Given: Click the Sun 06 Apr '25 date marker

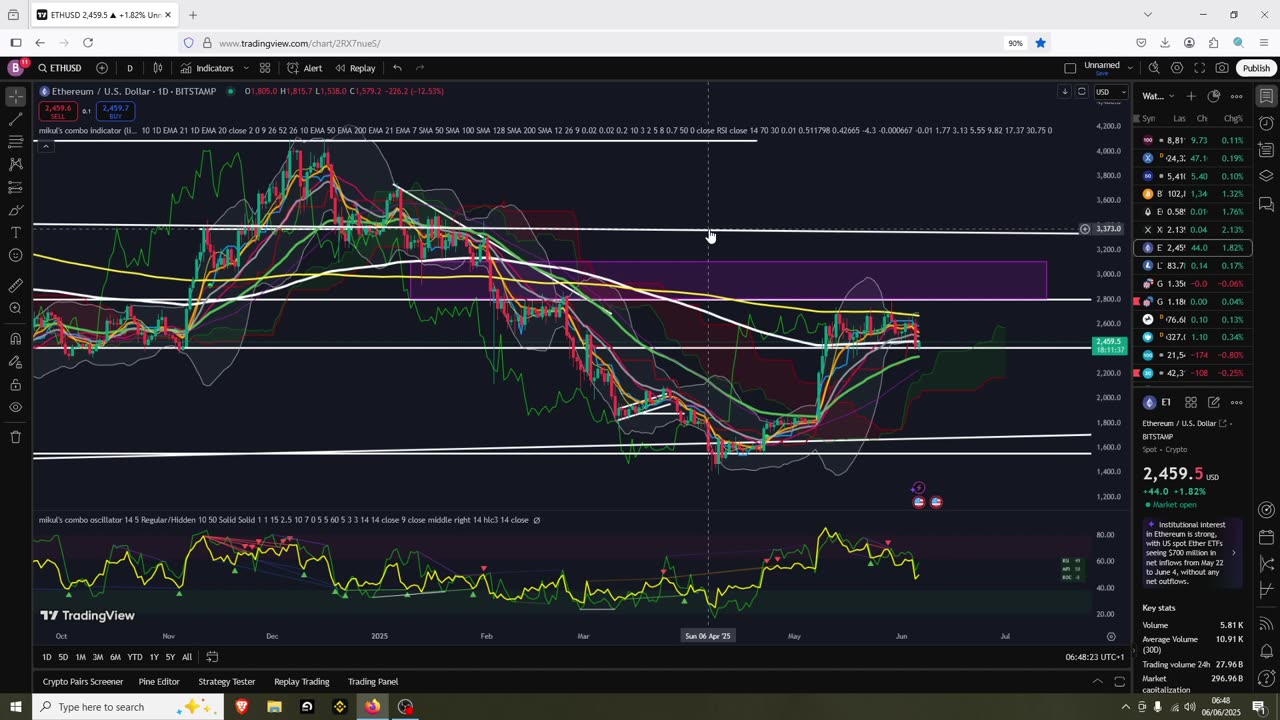Looking at the screenshot, I should coord(708,636).
